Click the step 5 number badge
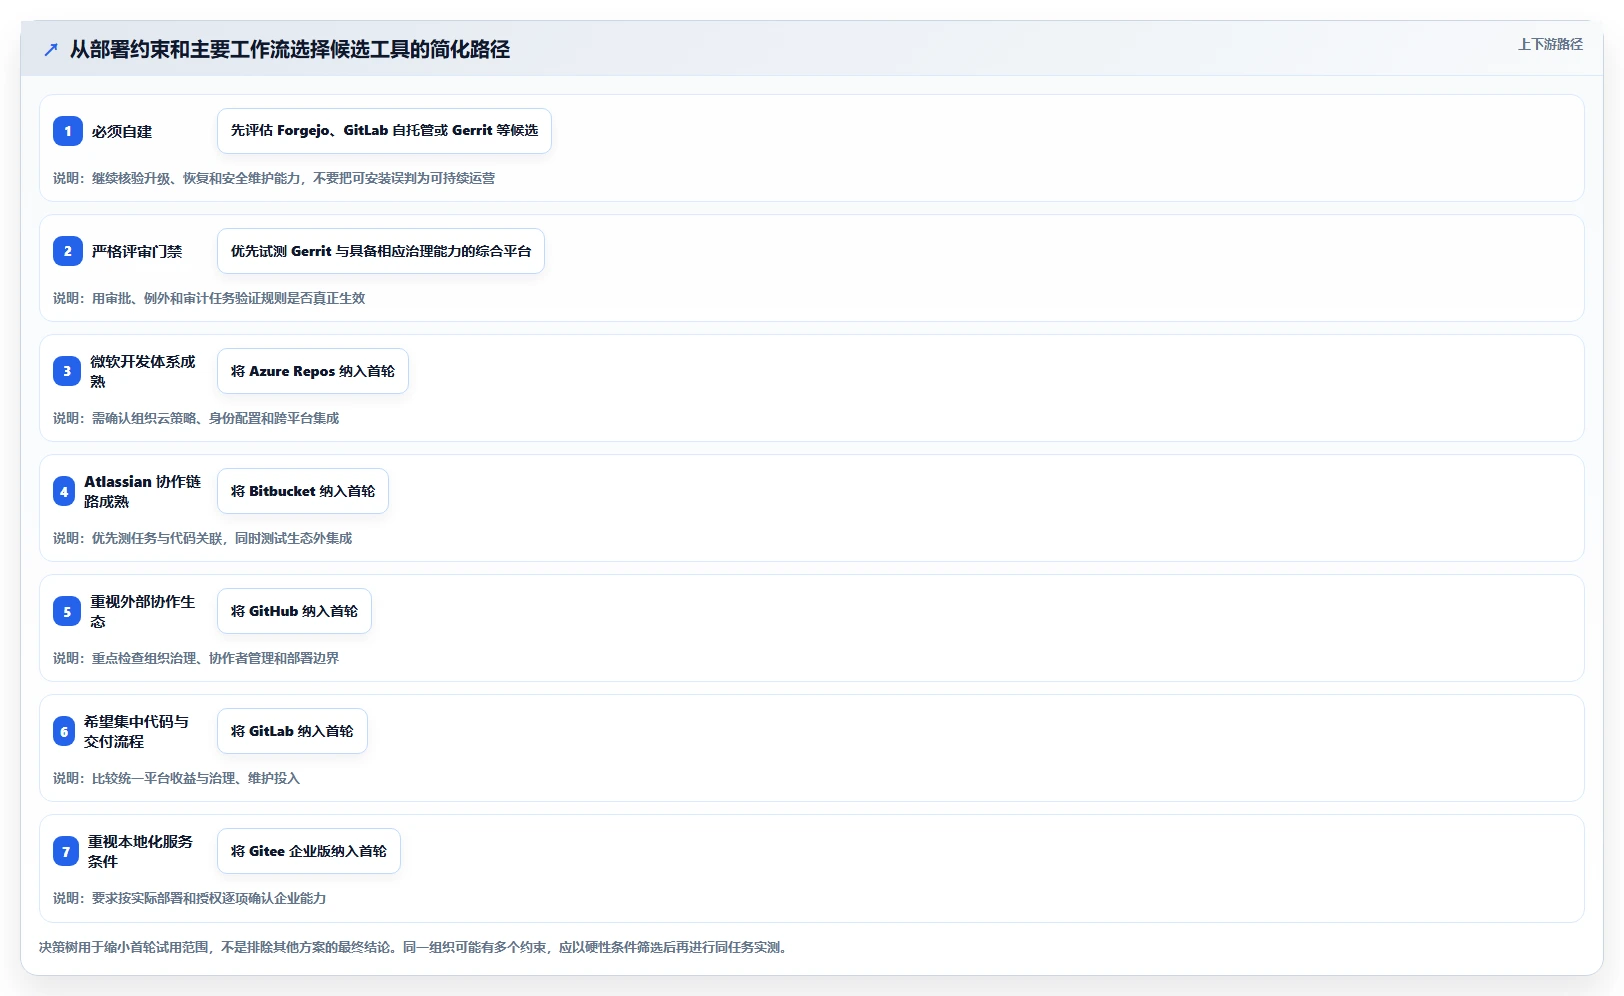The width and height of the screenshot is (1624, 996). (67, 611)
